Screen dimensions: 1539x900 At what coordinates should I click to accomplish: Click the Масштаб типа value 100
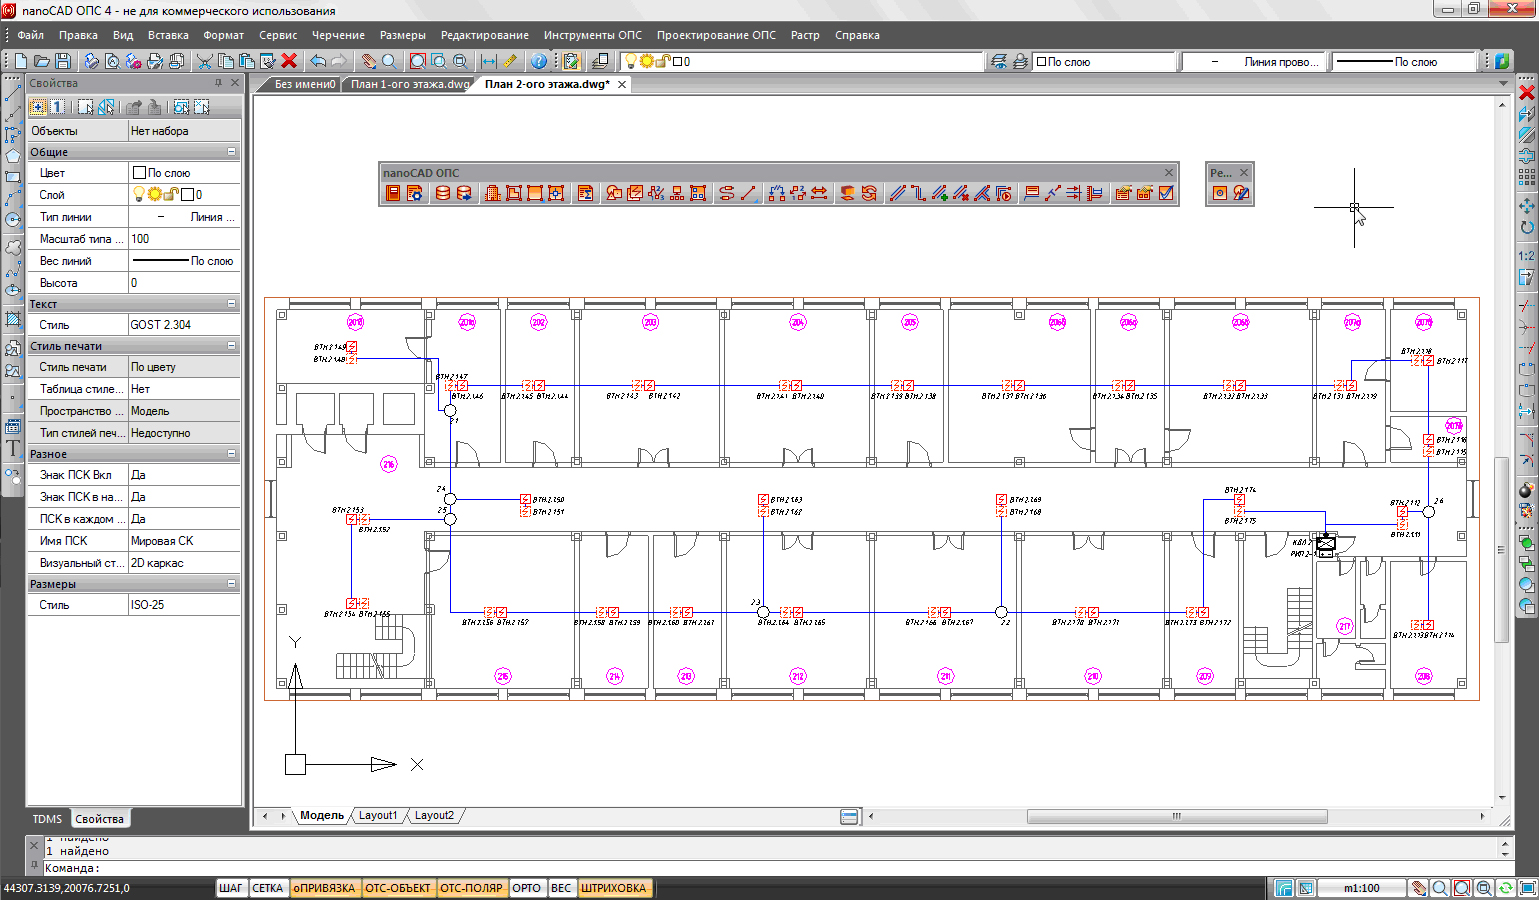pos(184,239)
